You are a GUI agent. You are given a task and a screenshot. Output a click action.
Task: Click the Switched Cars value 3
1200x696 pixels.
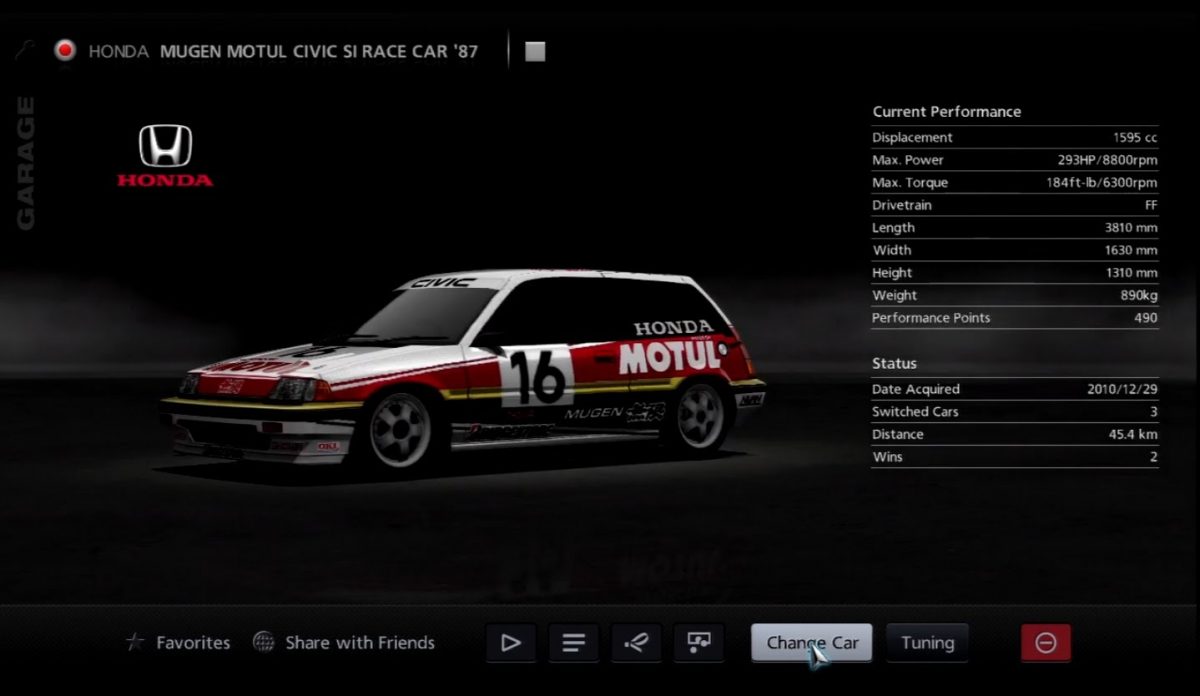coord(1153,412)
